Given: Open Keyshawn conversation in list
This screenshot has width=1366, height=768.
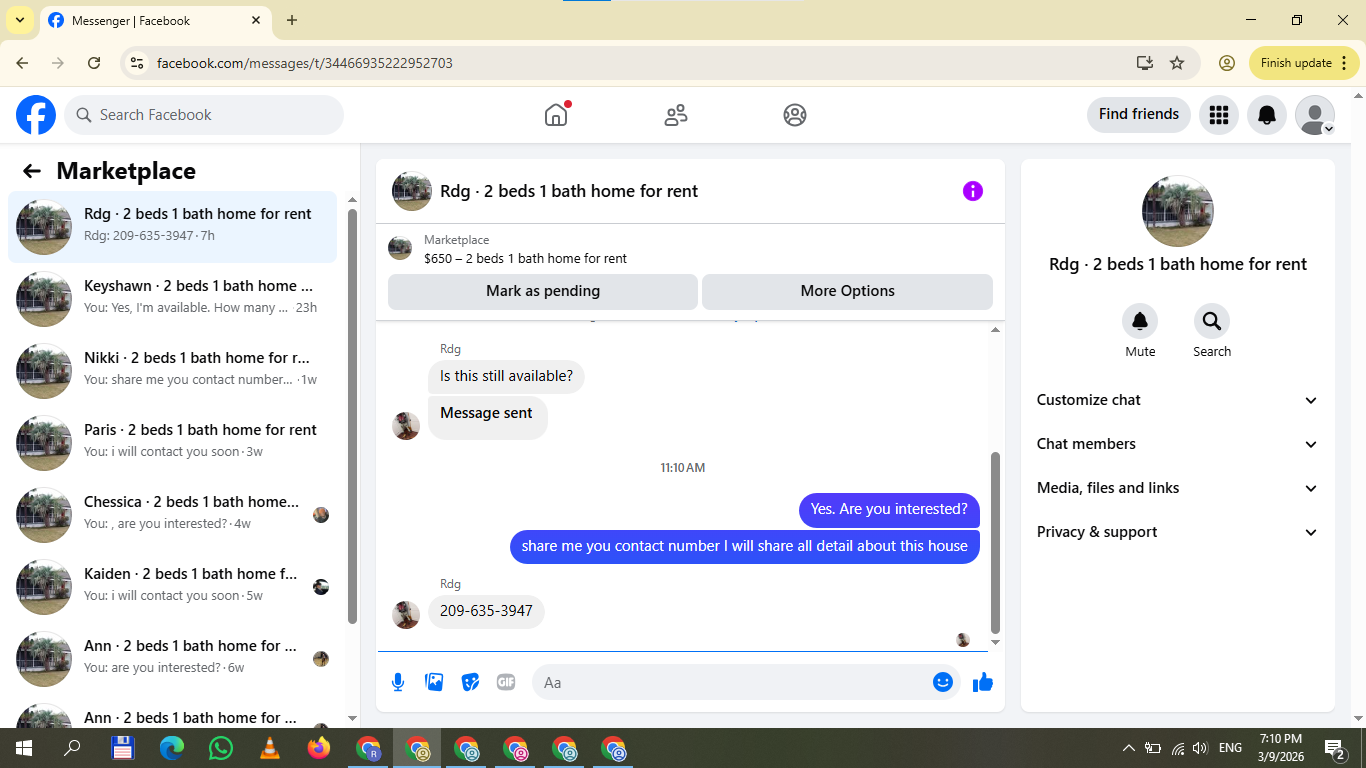Looking at the screenshot, I should (x=172, y=299).
